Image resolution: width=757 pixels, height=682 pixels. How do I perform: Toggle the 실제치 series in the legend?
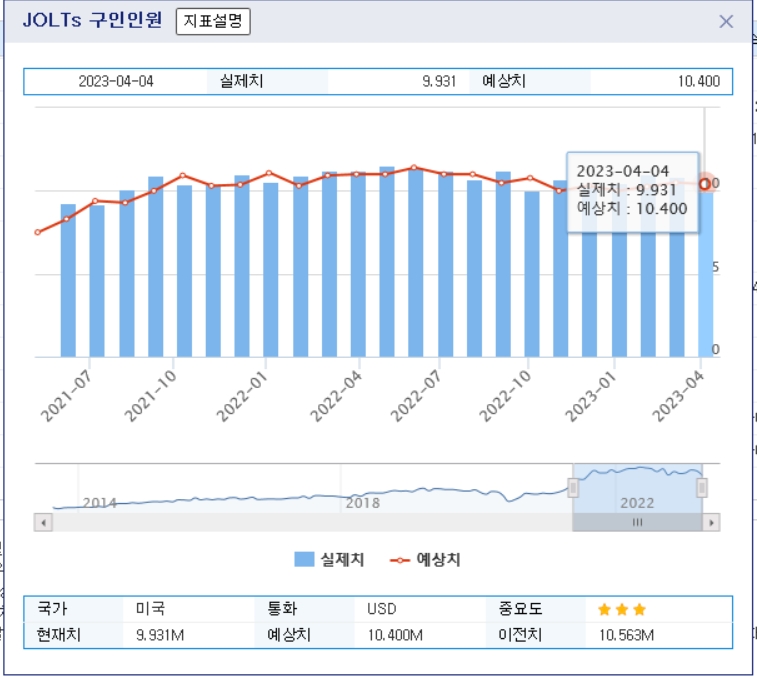tap(329, 560)
